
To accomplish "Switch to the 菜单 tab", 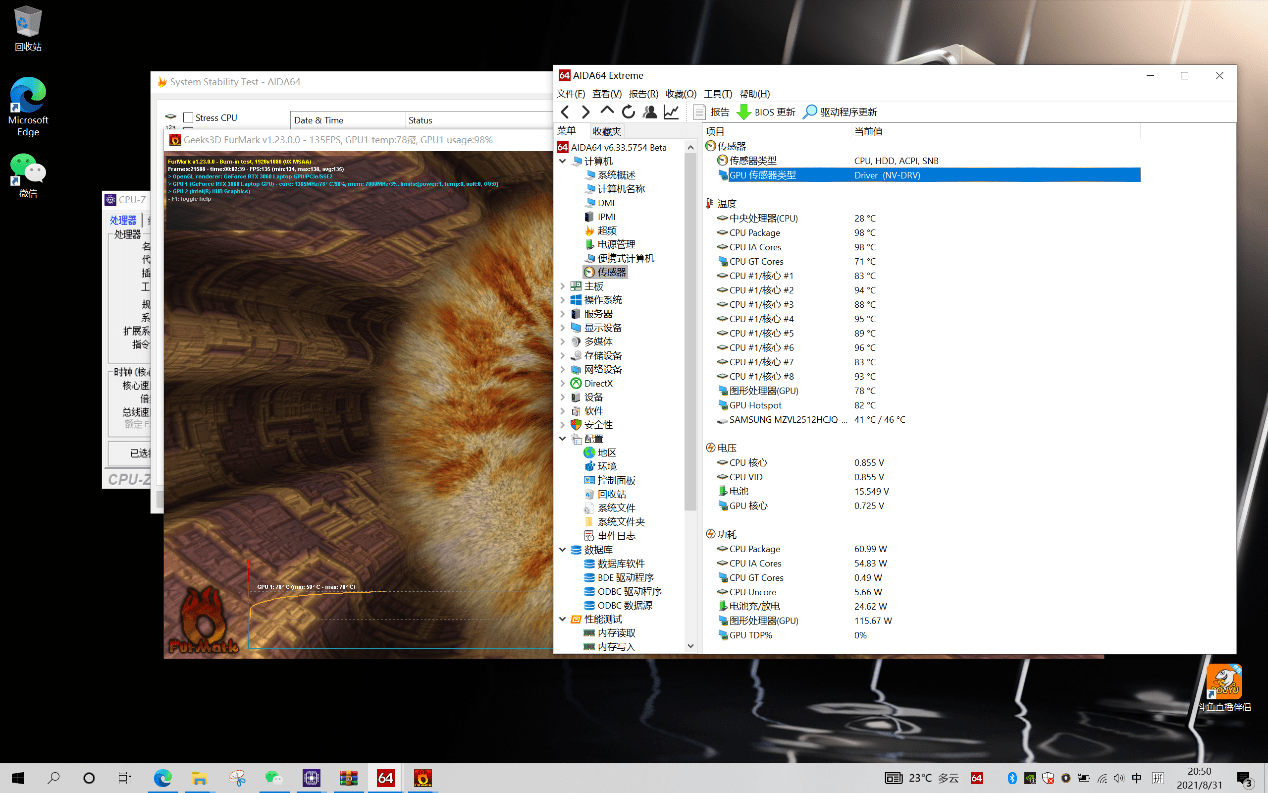I will (x=567, y=131).
